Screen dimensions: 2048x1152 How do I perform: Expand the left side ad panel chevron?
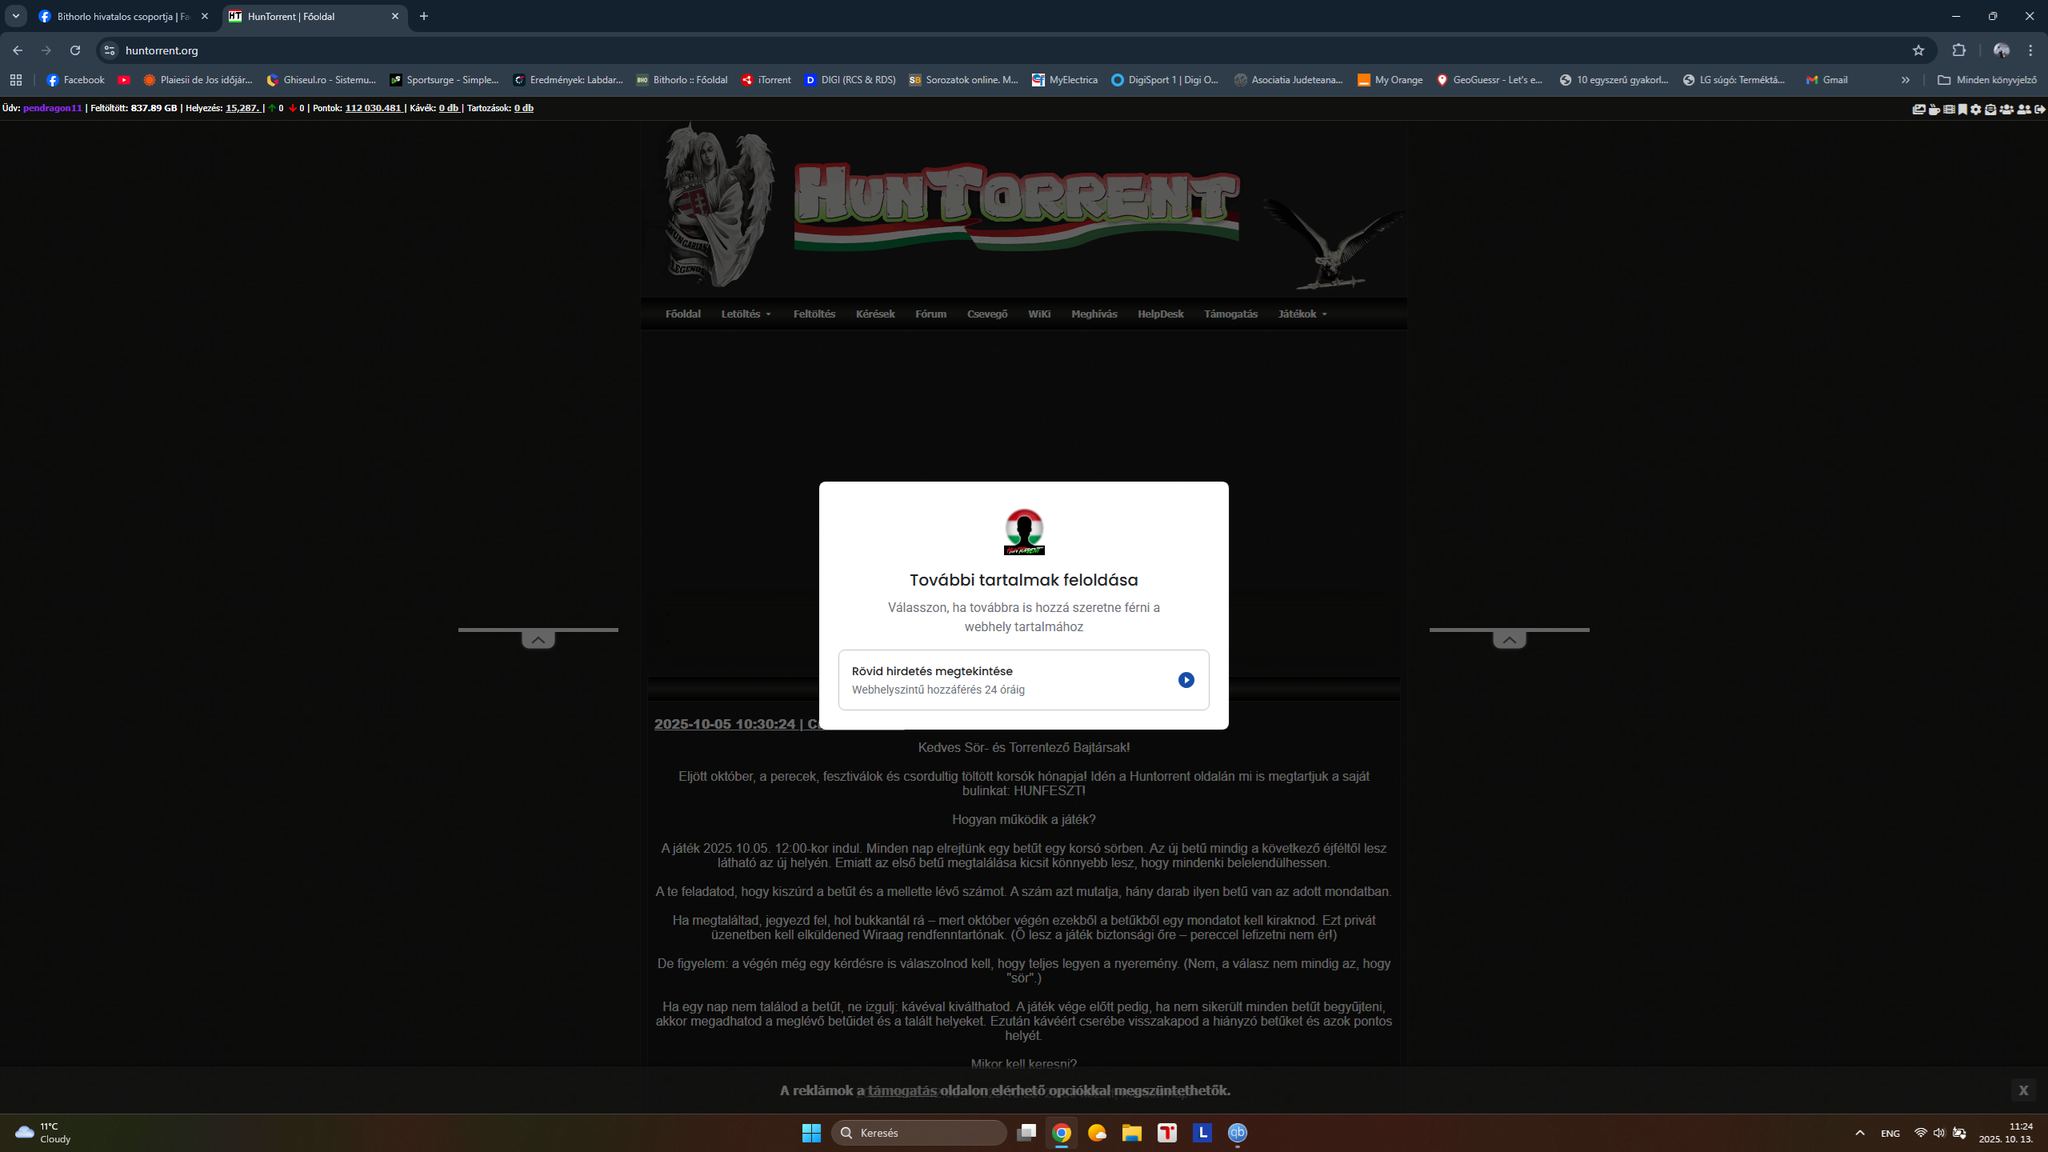click(538, 640)
